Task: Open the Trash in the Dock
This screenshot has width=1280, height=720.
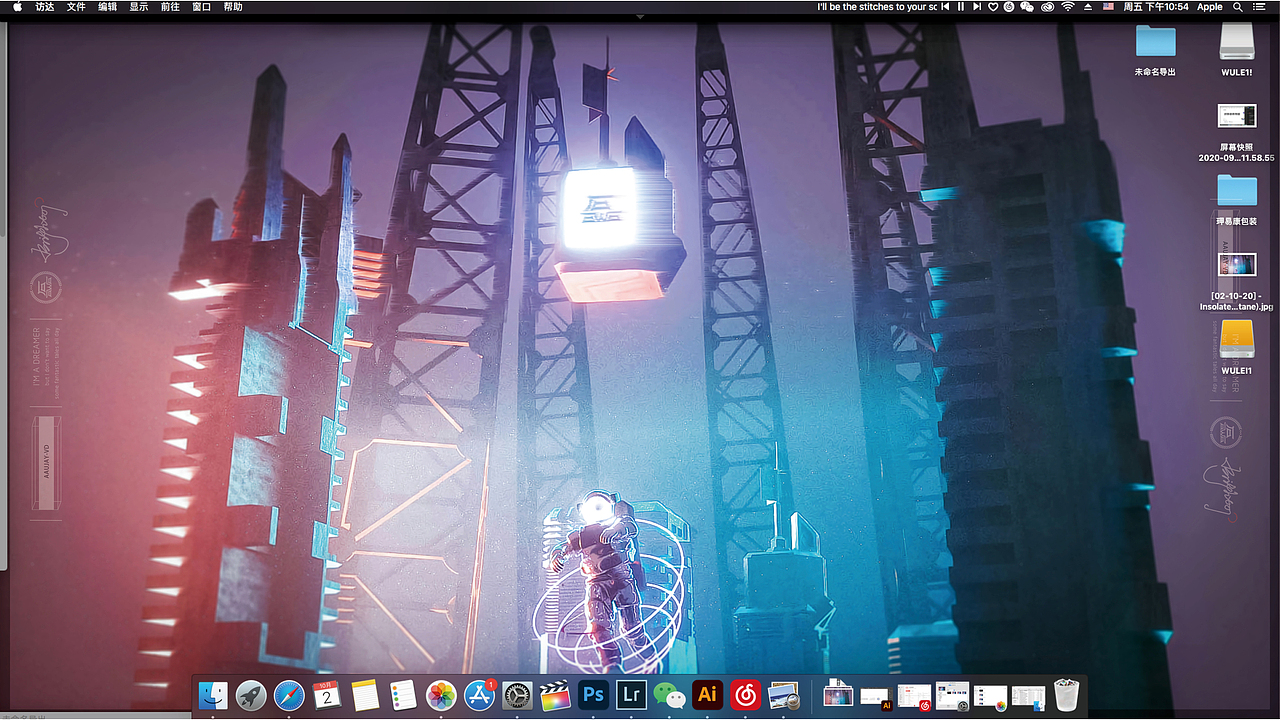Action: tap(1067, 695)
